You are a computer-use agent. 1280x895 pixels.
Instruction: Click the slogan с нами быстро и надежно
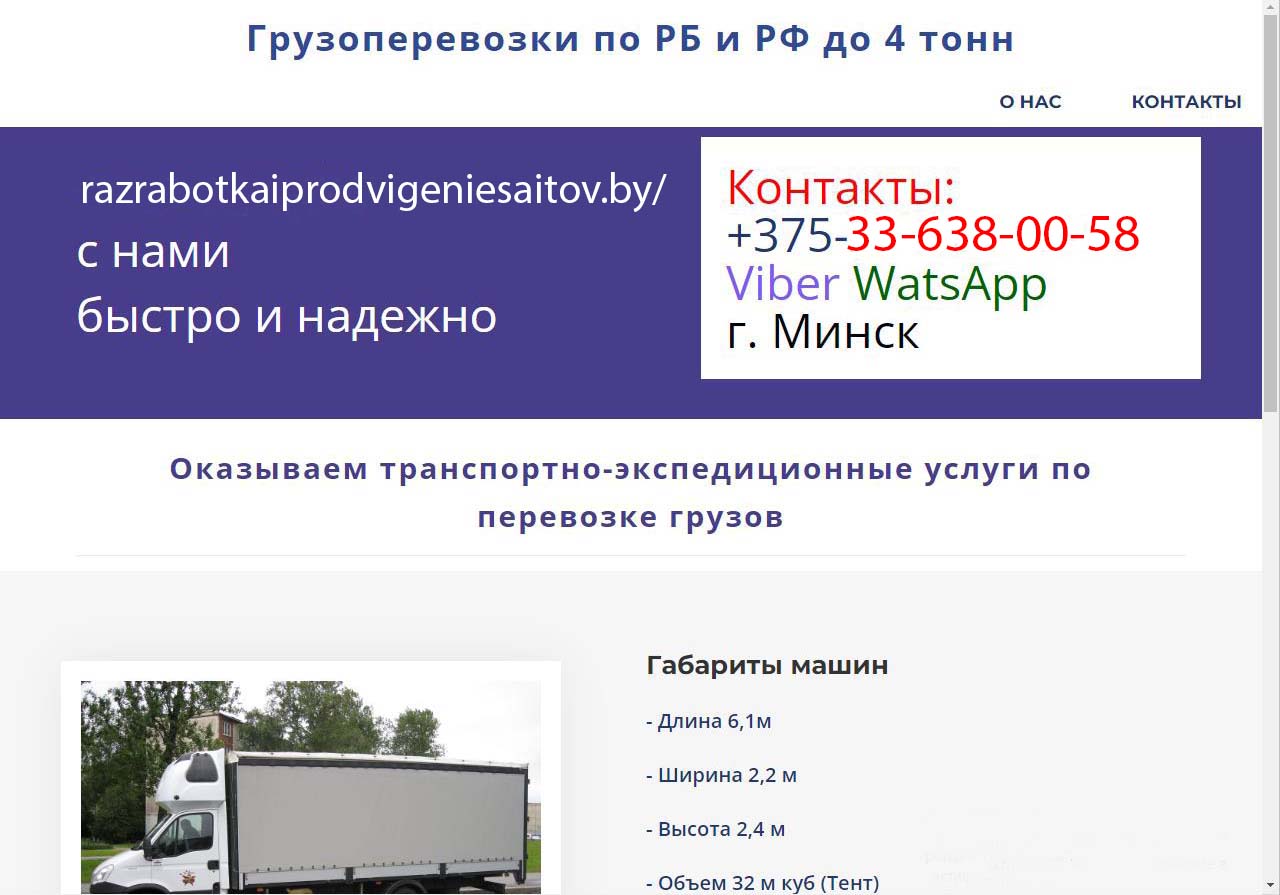tap(286, 284)
